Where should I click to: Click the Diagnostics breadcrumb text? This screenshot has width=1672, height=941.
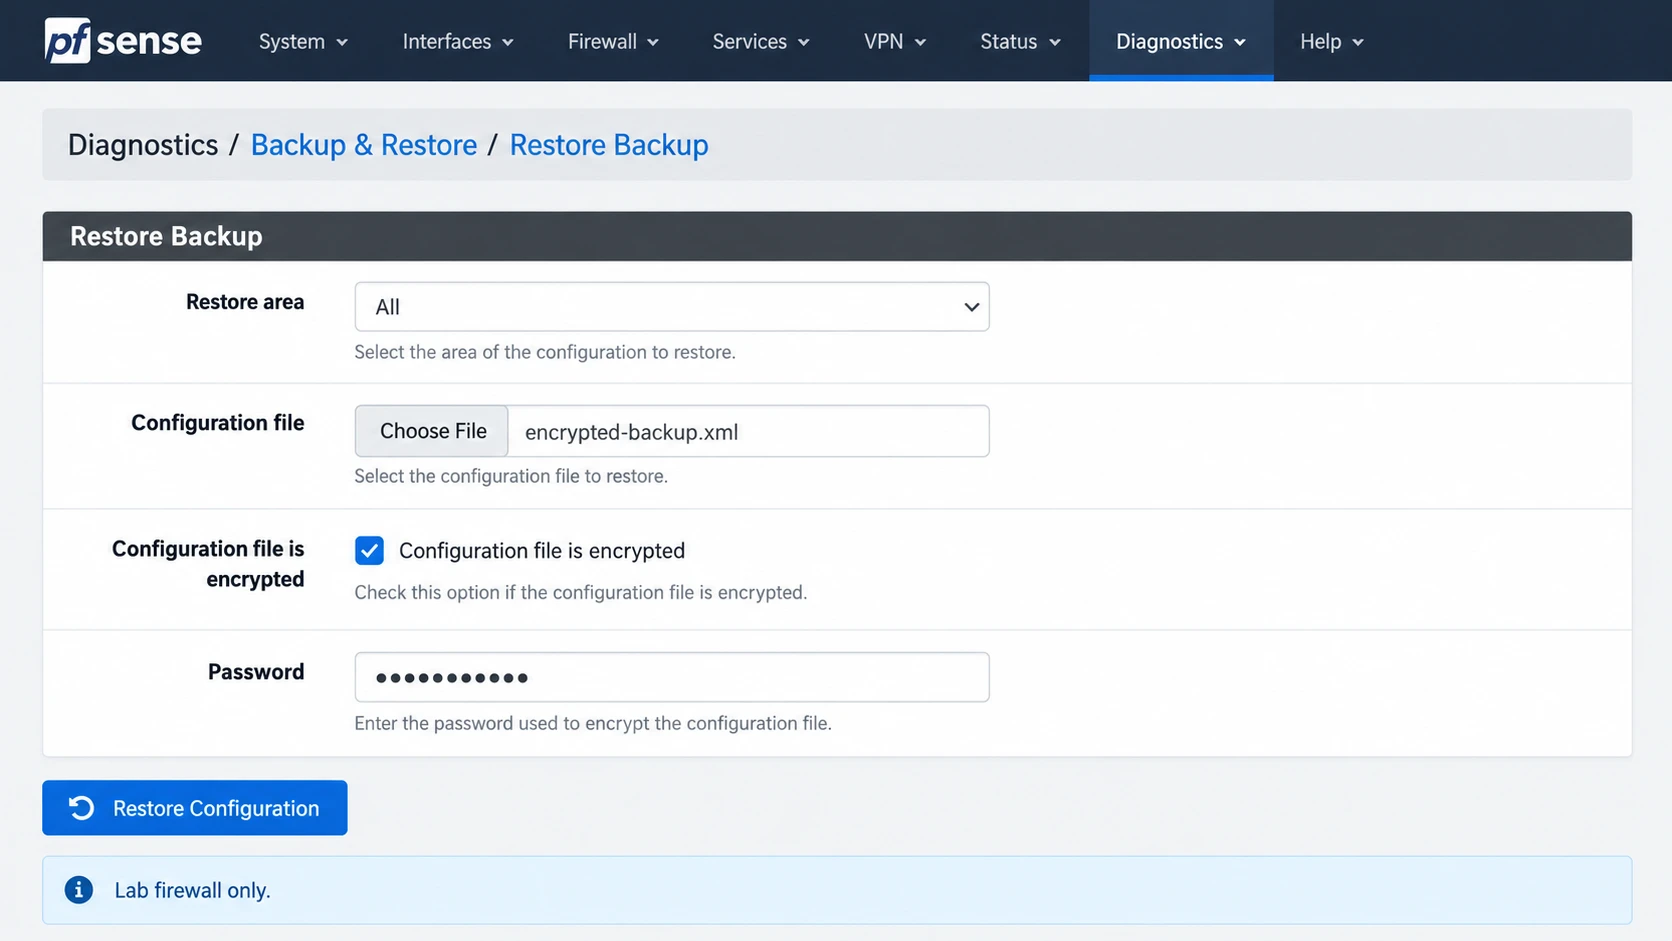click(143, 145)
